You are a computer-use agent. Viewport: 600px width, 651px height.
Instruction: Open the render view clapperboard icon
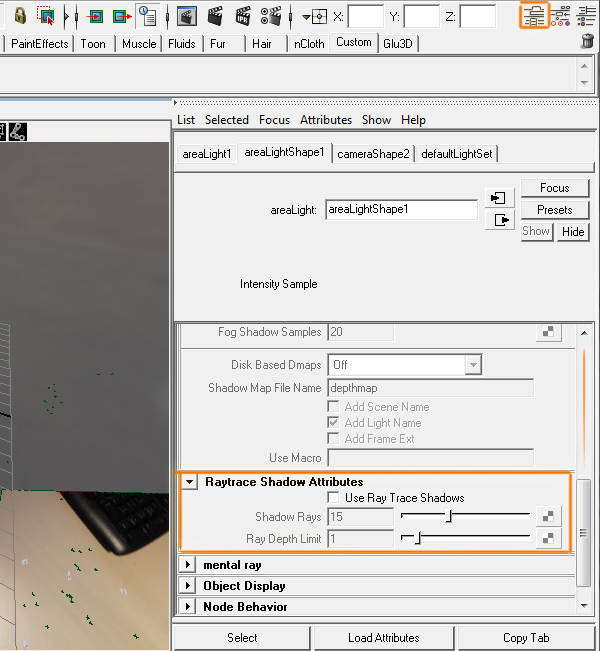pyautogui.click(x=187, y=17)
